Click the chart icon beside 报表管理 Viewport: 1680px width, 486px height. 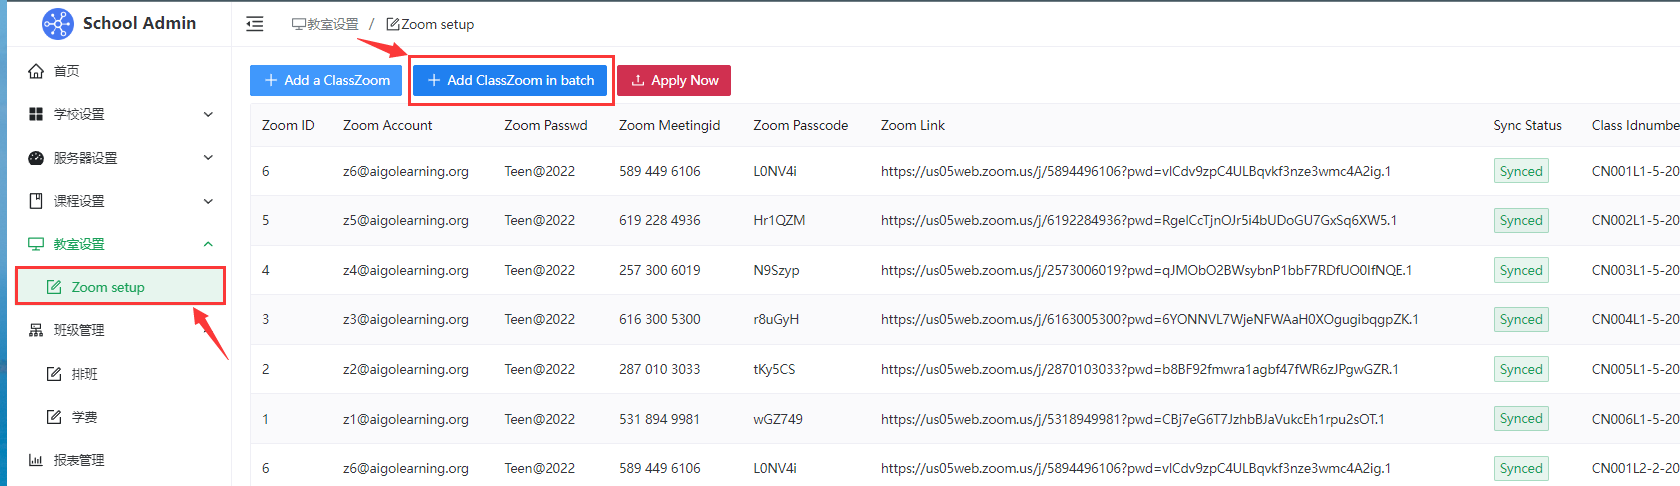pos(36,460)
